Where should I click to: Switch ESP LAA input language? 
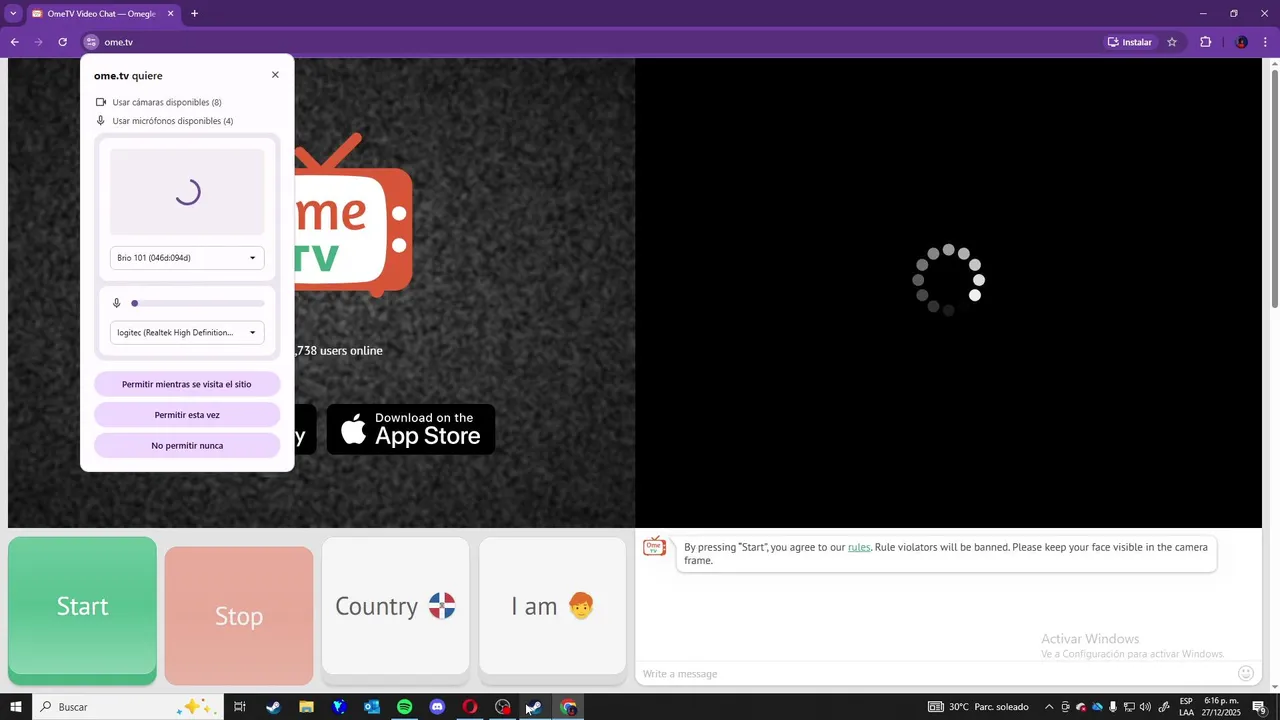[x=1186, y=707]
